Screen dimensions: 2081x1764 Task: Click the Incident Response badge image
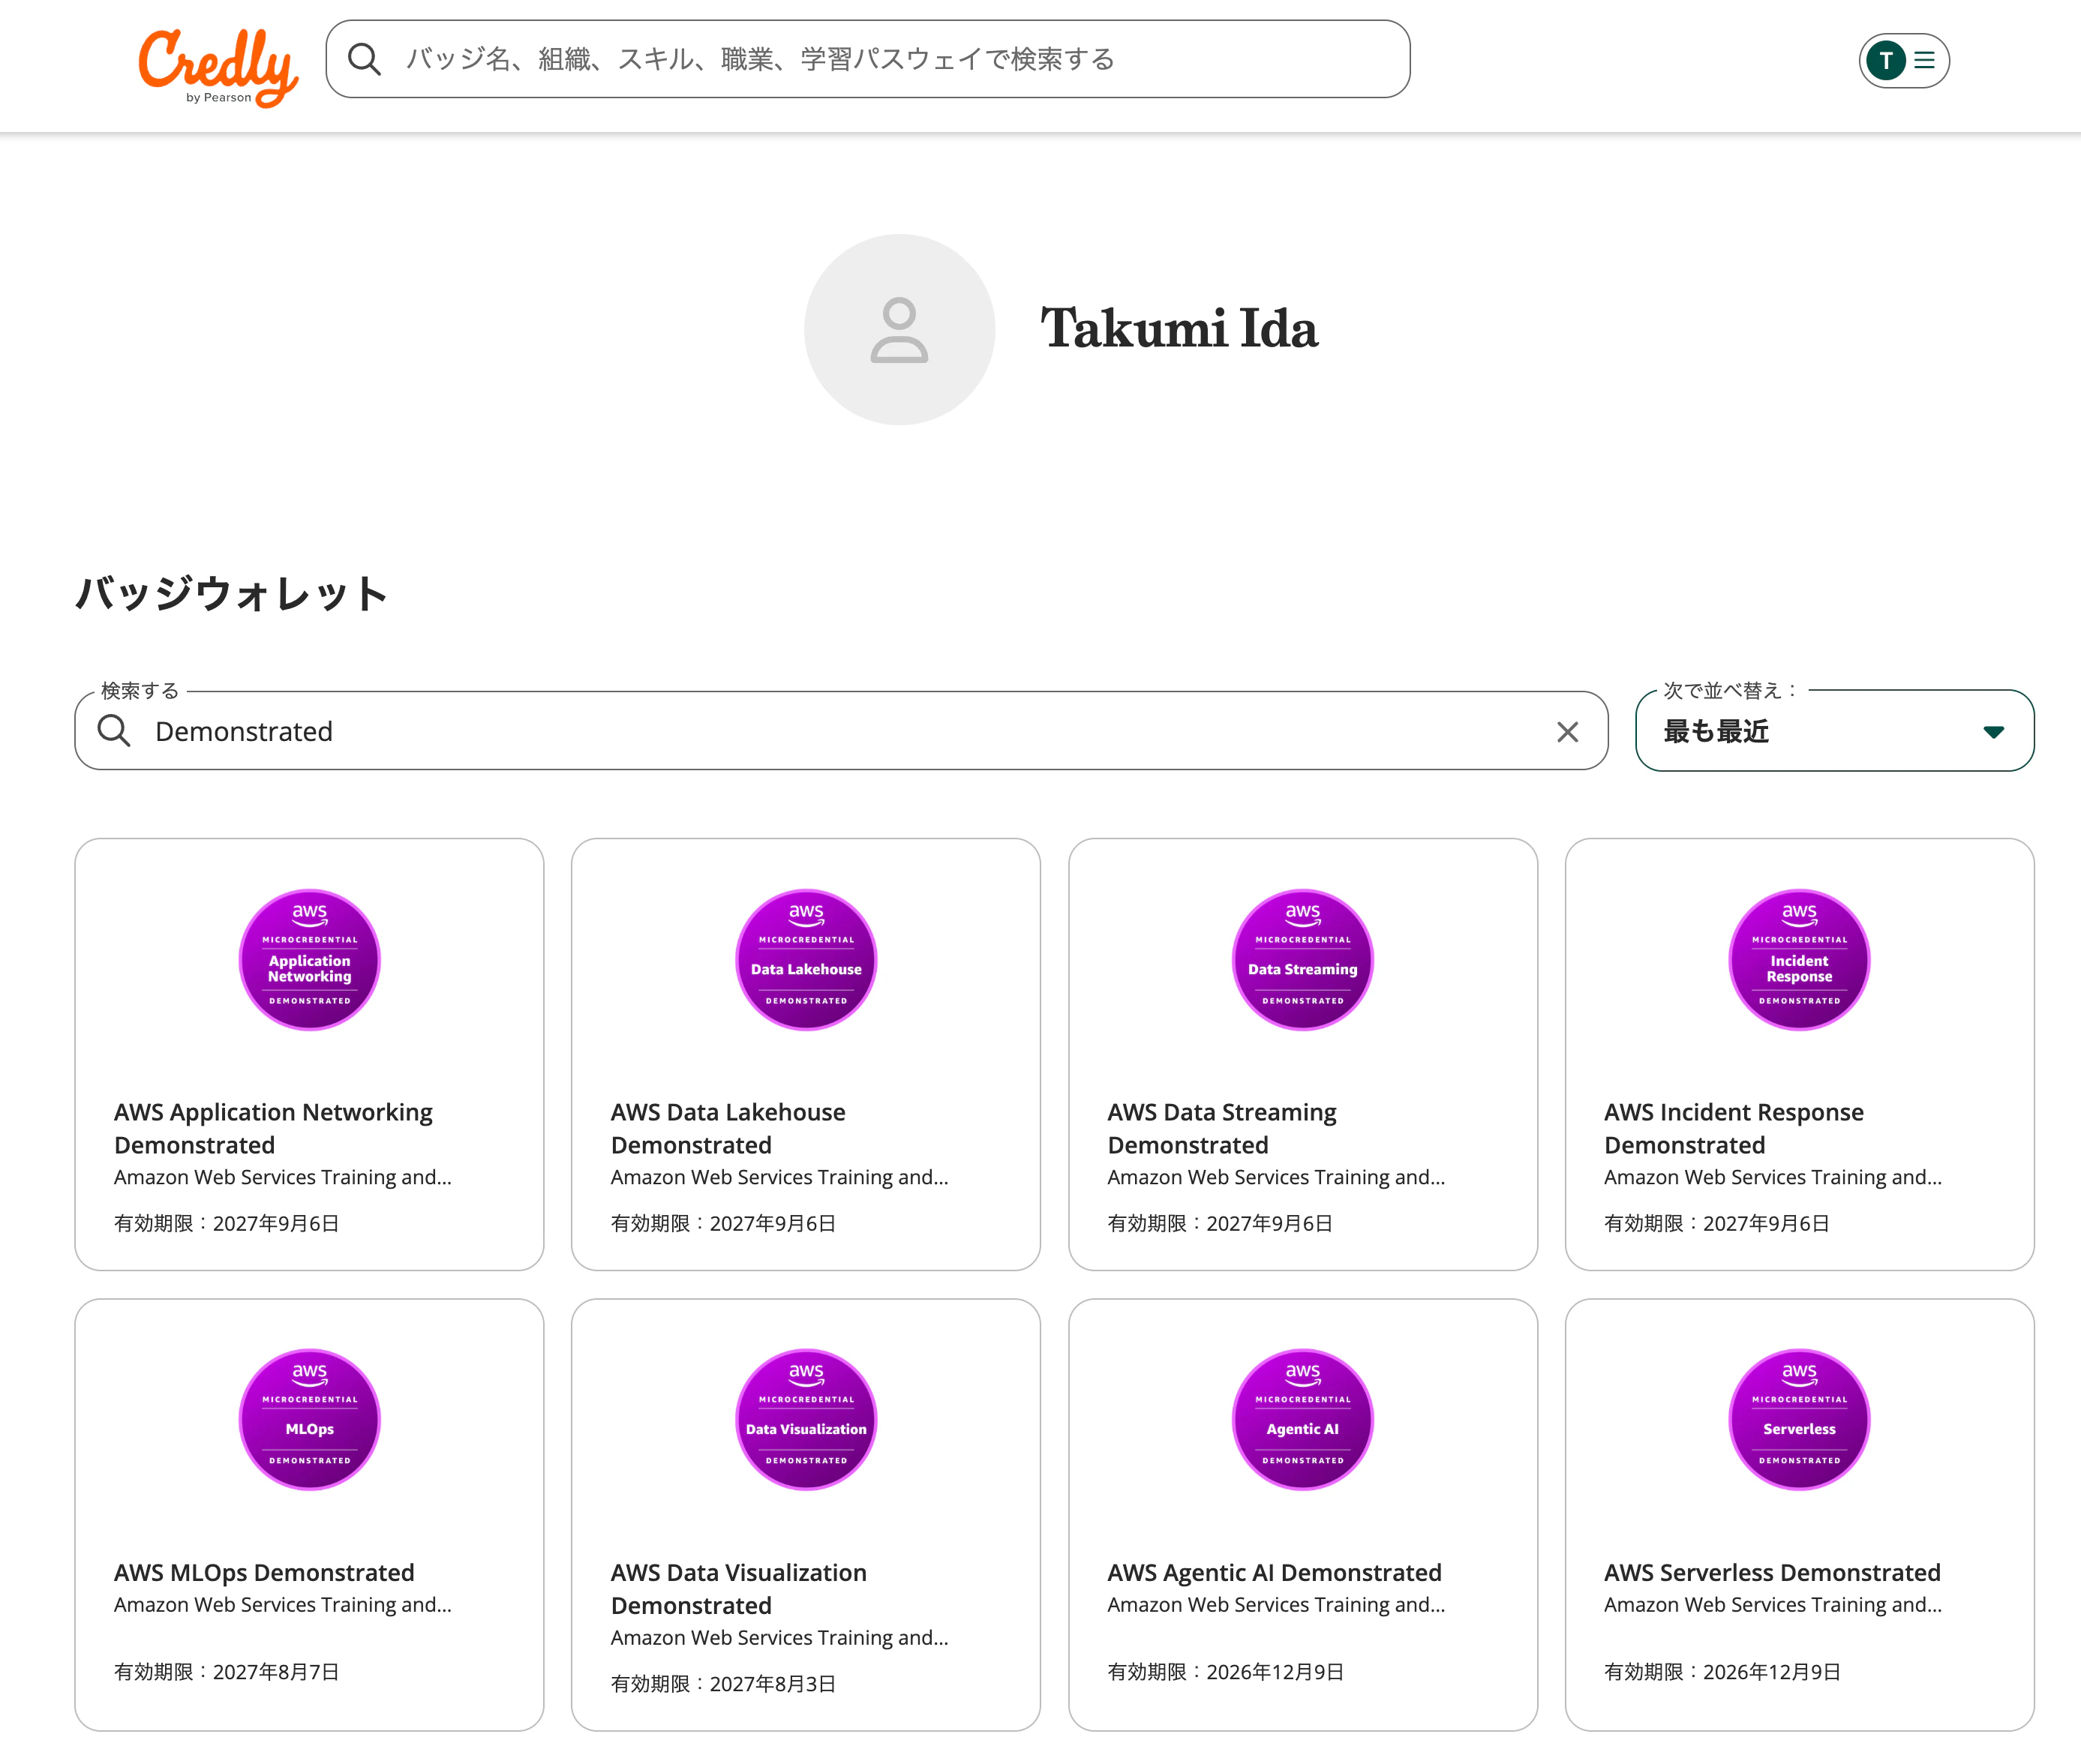pos(1799,959)
